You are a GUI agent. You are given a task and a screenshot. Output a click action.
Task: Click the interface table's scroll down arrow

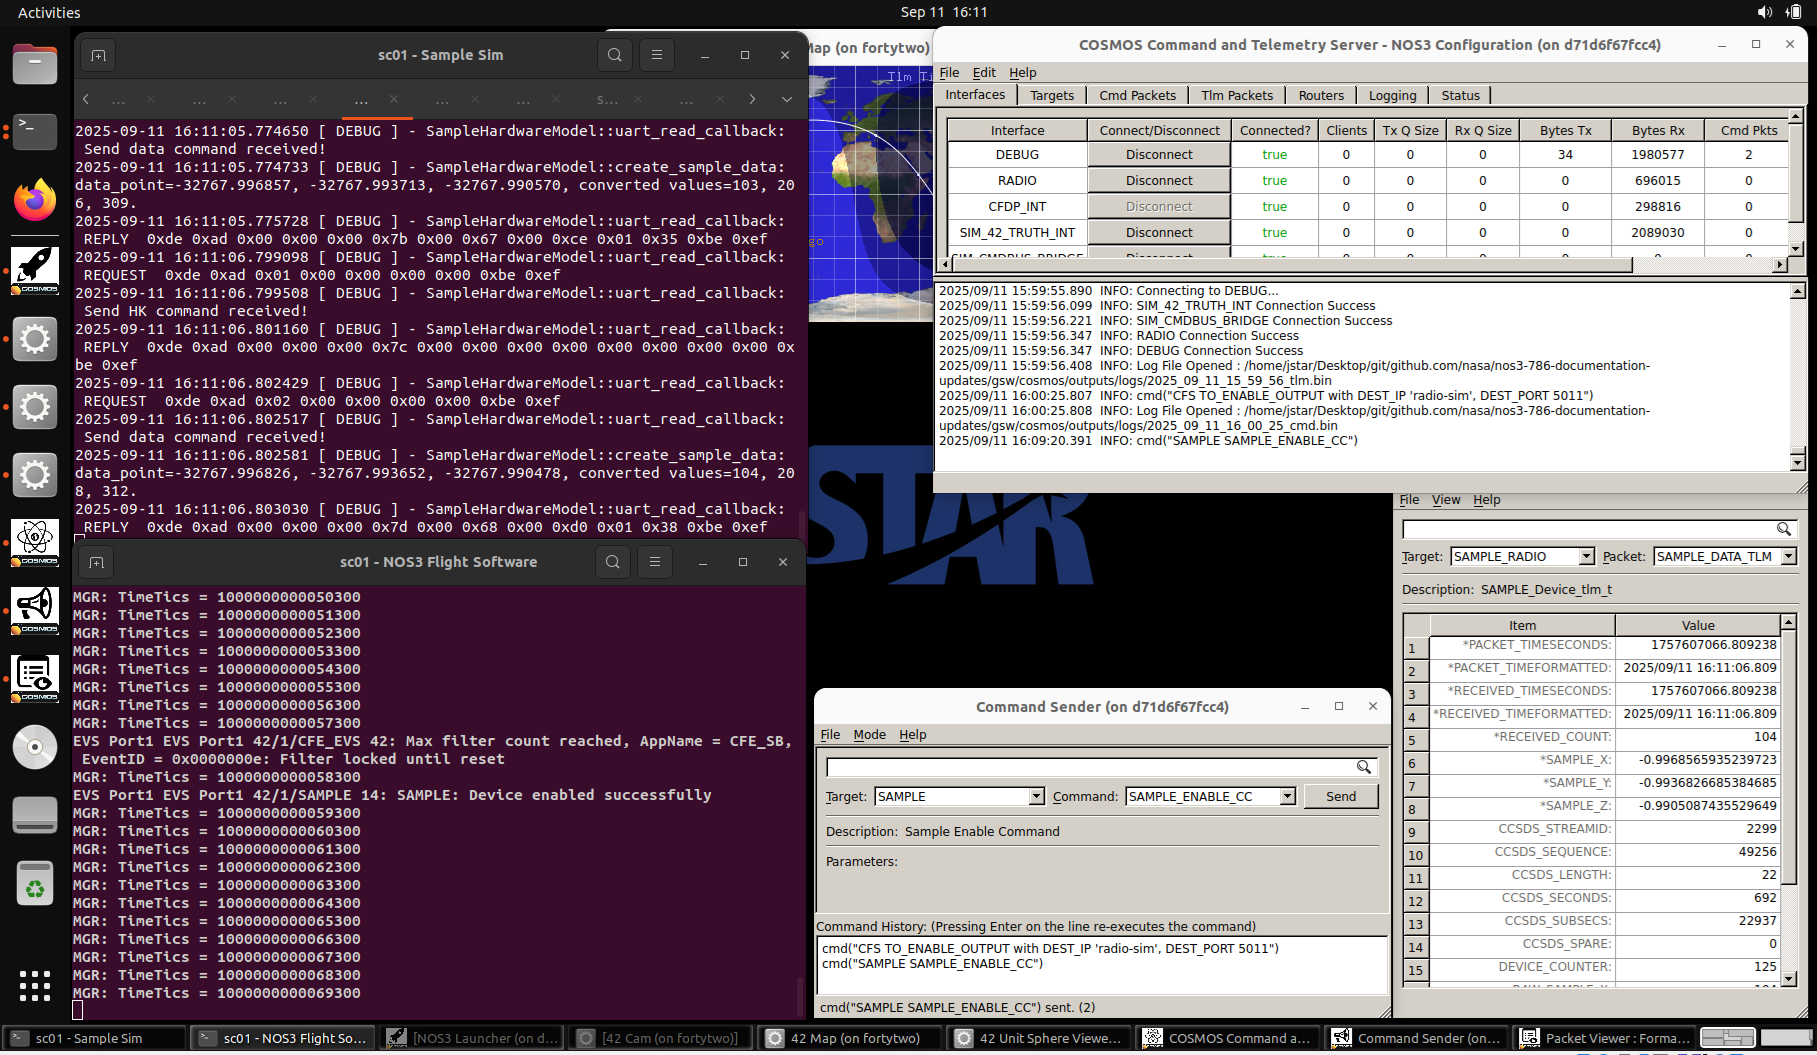tap(1796, 249)
